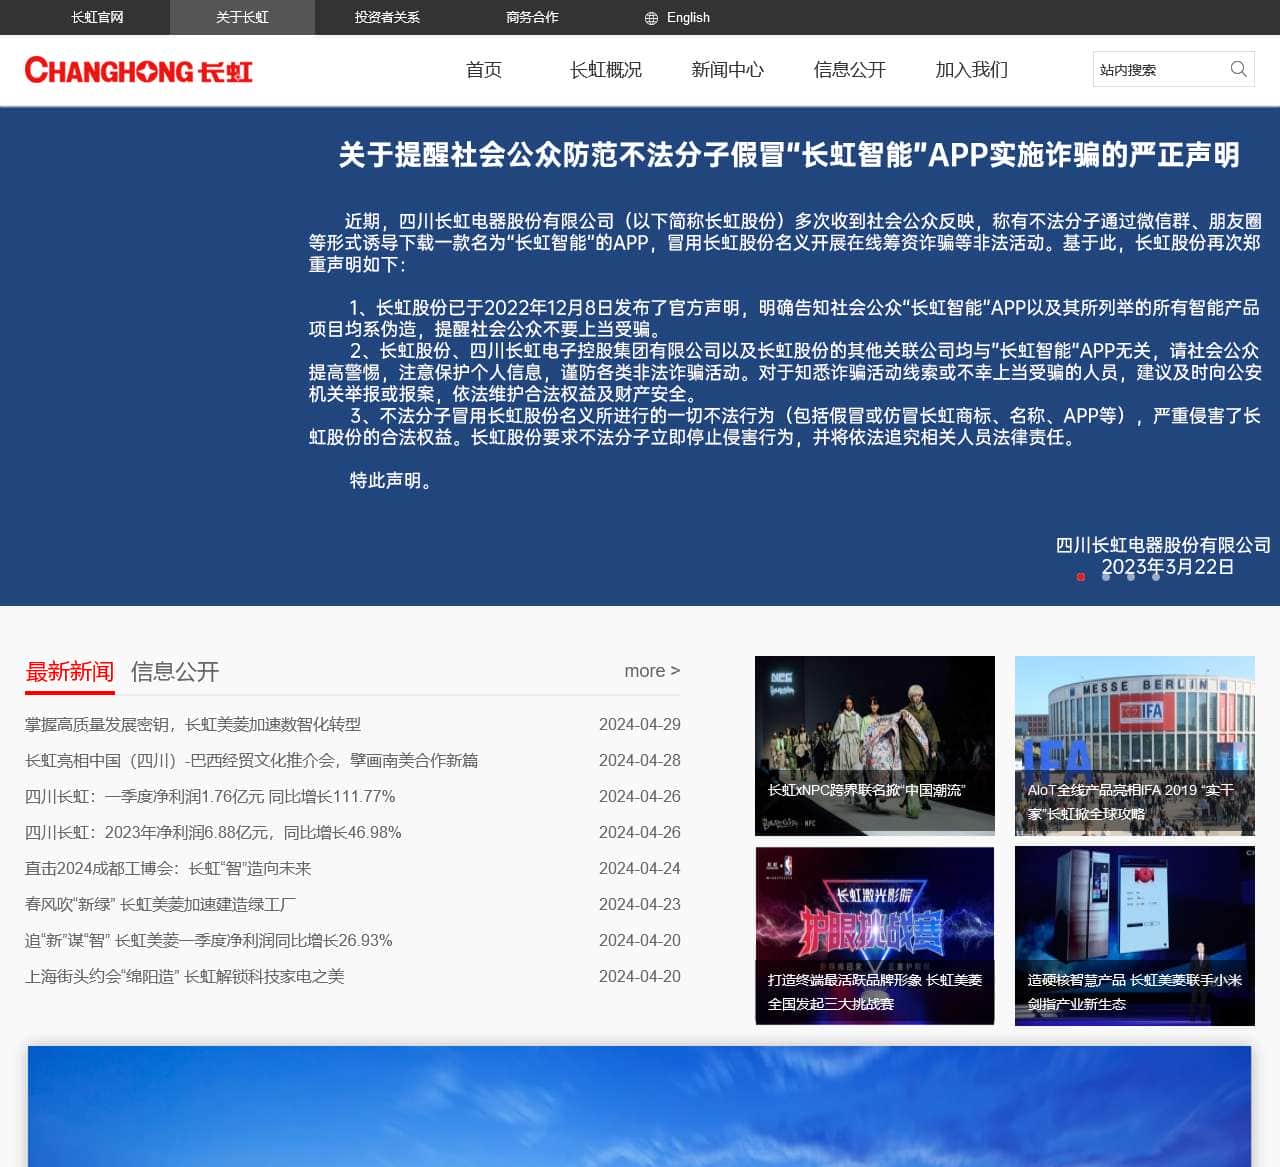This screenshot has width=1280, height=1167.
Task: Open 加入我们 navigation item
Action: (x=972, y=70)
